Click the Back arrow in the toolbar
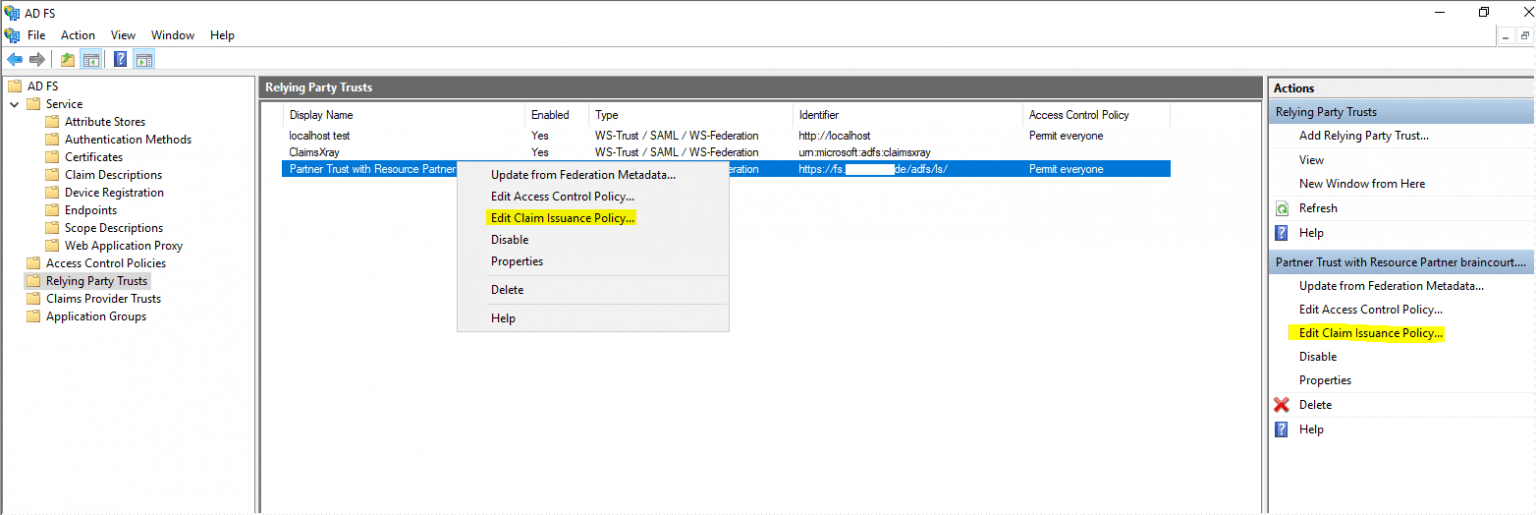This screenshot has width=1536, height=515. (x=15, y=59)
